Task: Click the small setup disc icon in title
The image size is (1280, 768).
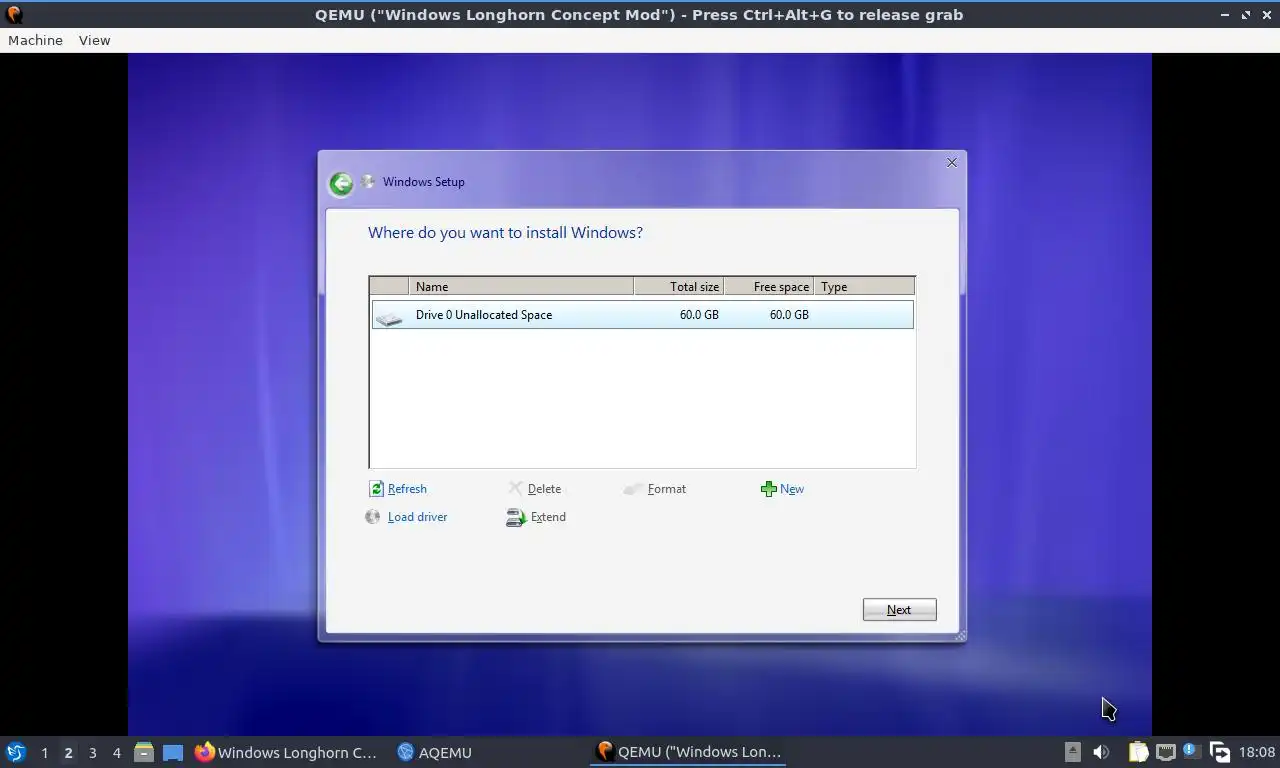Action: pos(367,182)
